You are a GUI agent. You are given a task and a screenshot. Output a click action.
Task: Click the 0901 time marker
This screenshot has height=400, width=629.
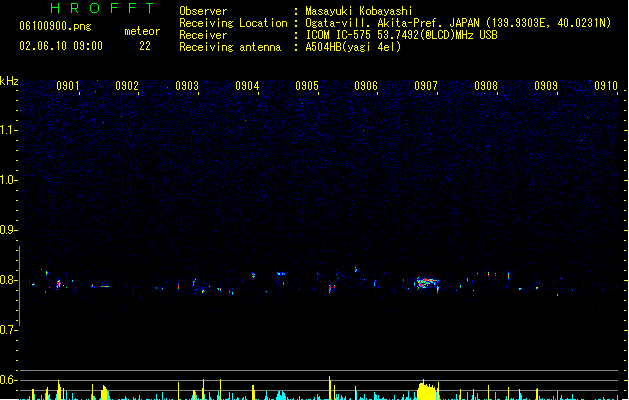[67, 86]
